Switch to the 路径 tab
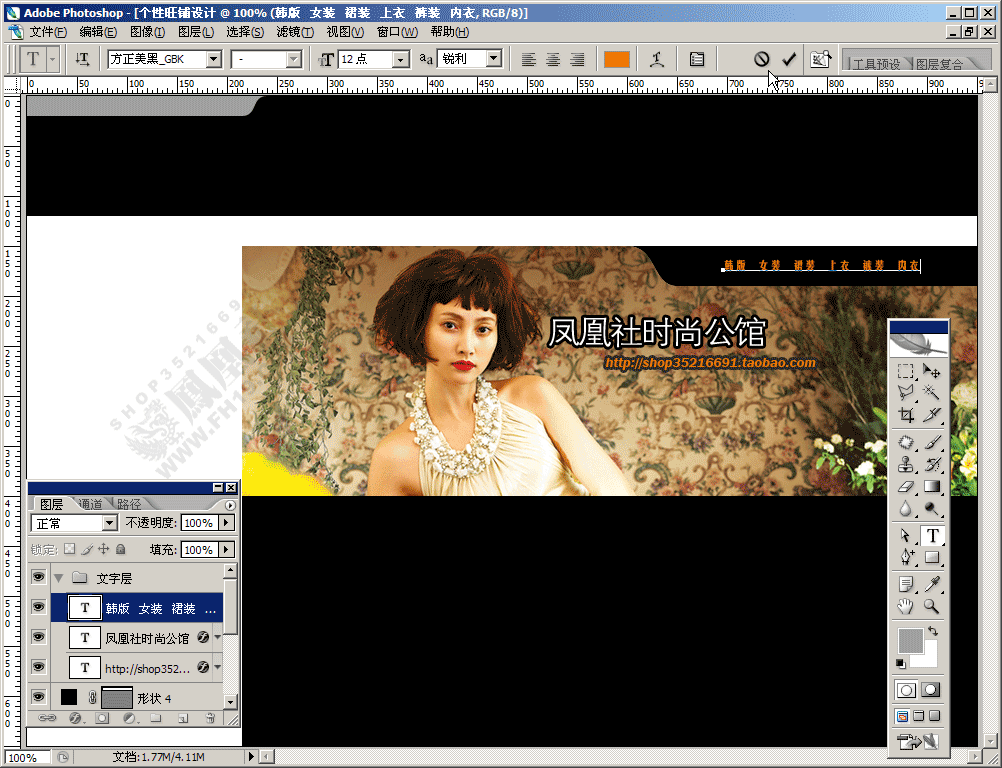This screenshot has width=1002, height=768. [x=129, y=504]
